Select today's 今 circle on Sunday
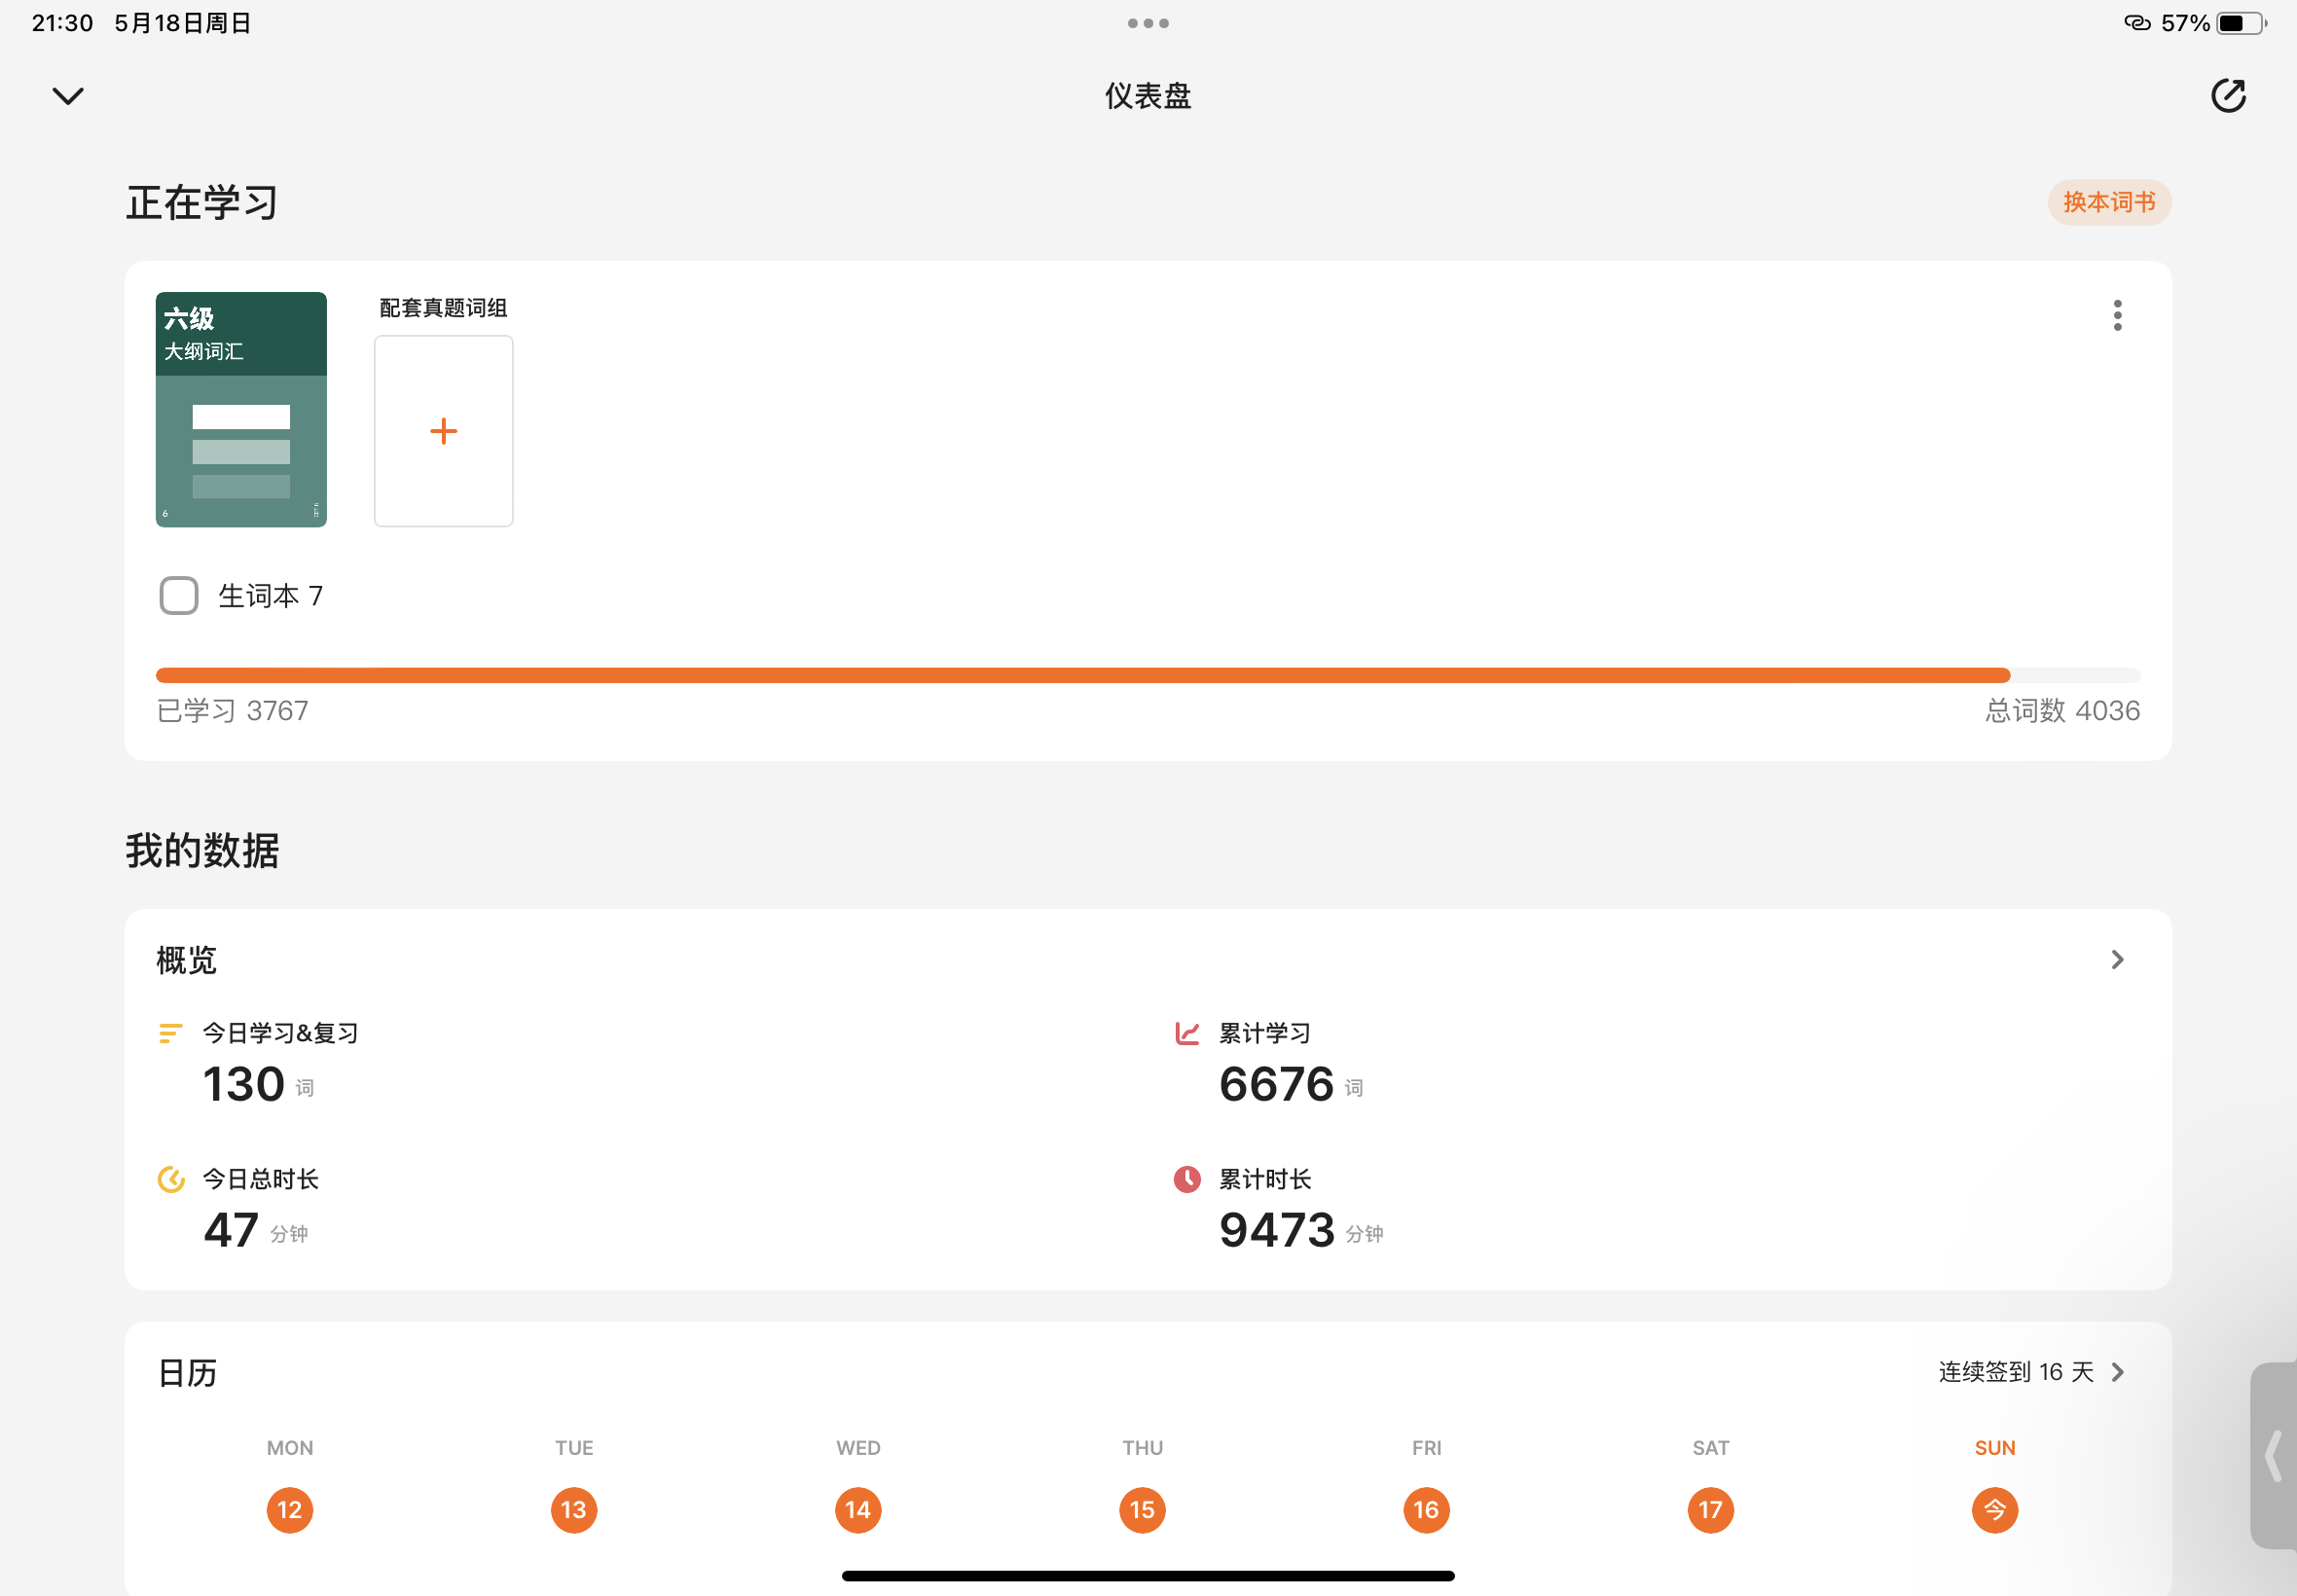This screenshot has height=1596, width=2297. coord(1995,1510)
